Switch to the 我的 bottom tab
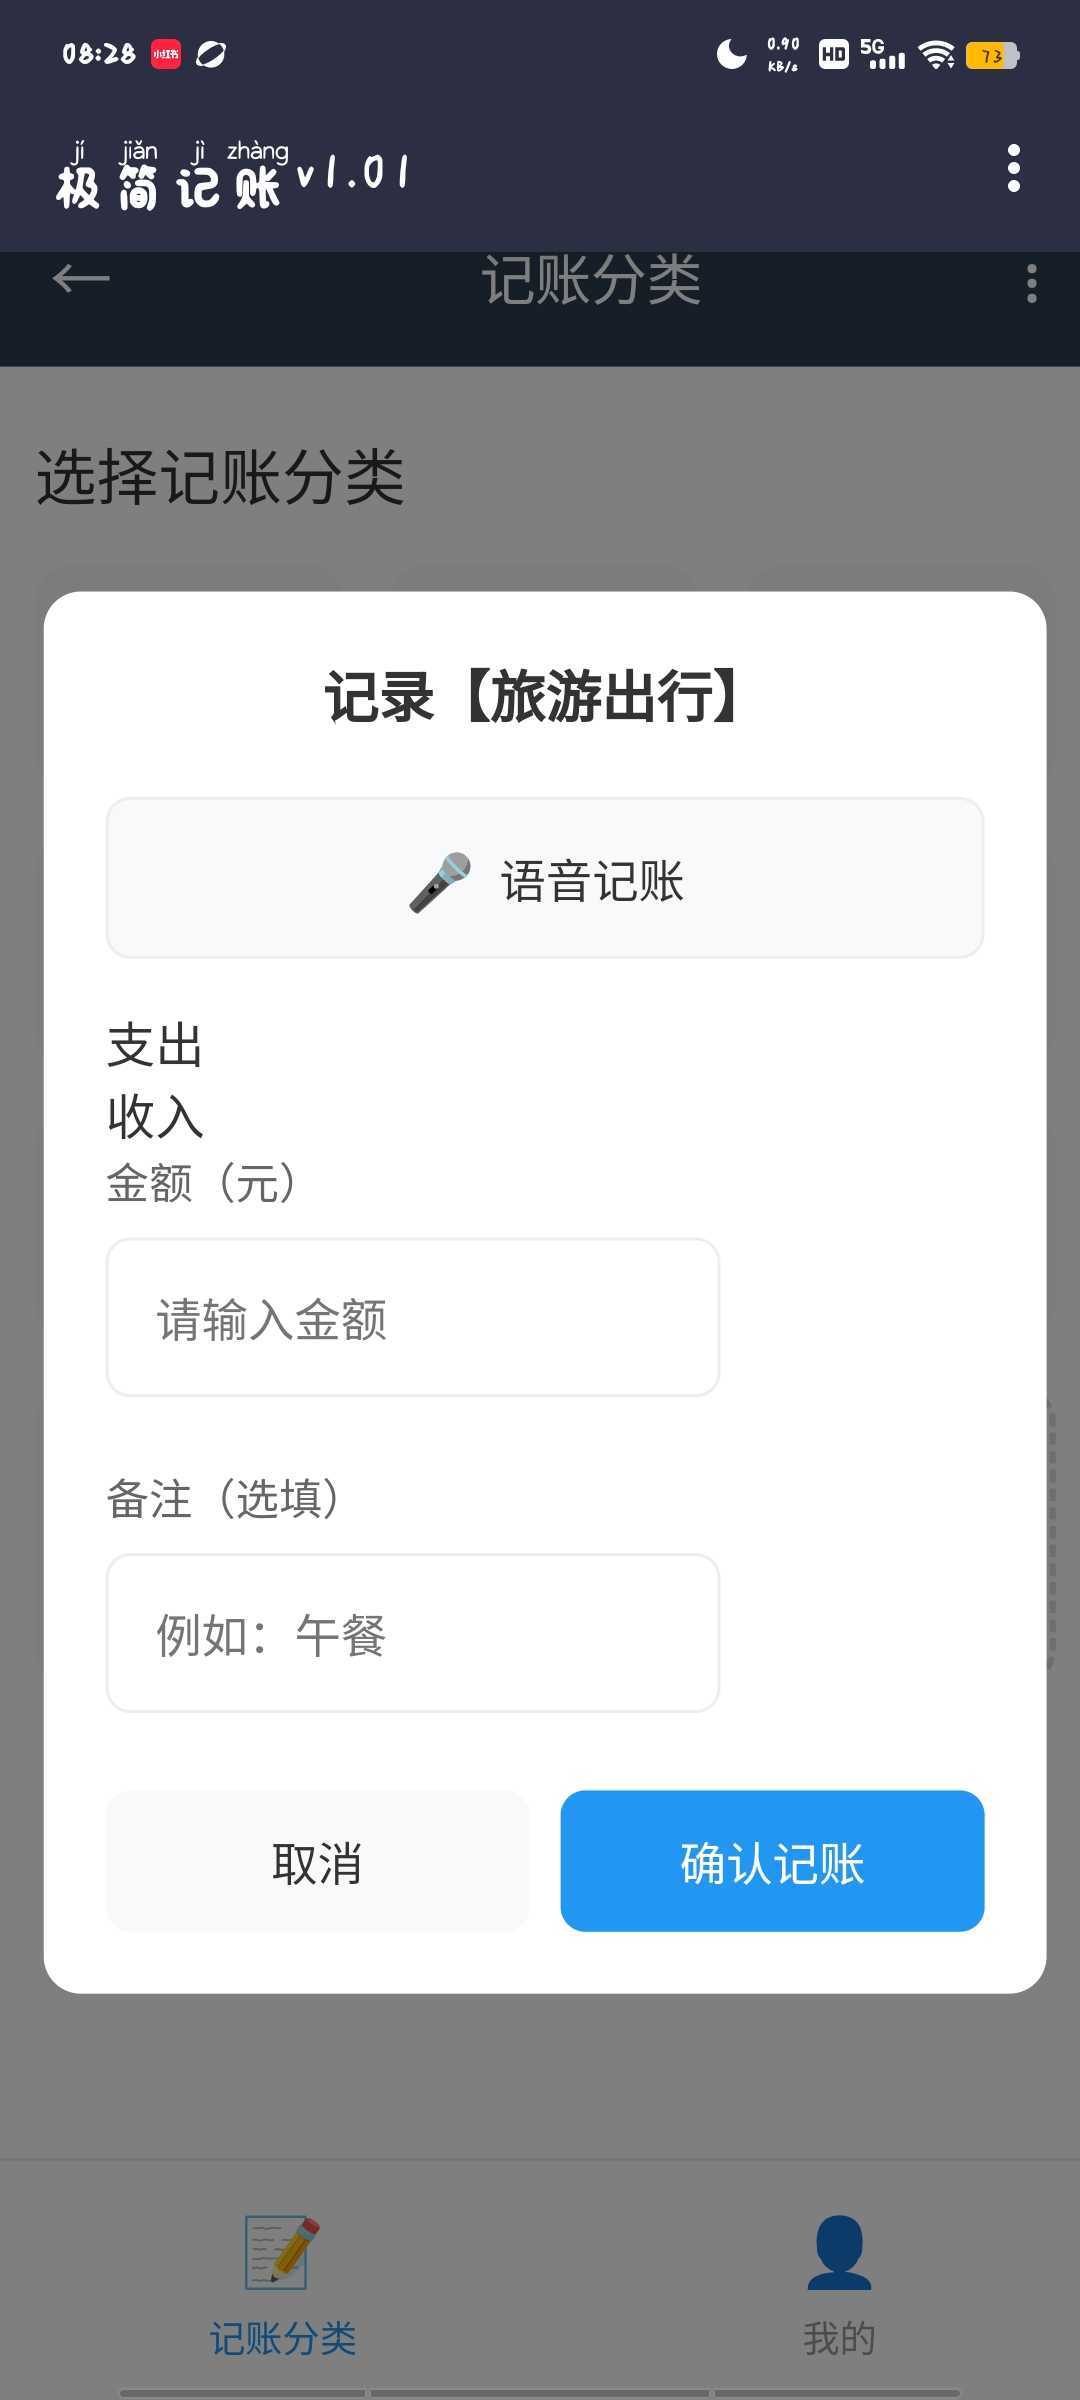The image size is (1080, 2400). [839, 2338]
